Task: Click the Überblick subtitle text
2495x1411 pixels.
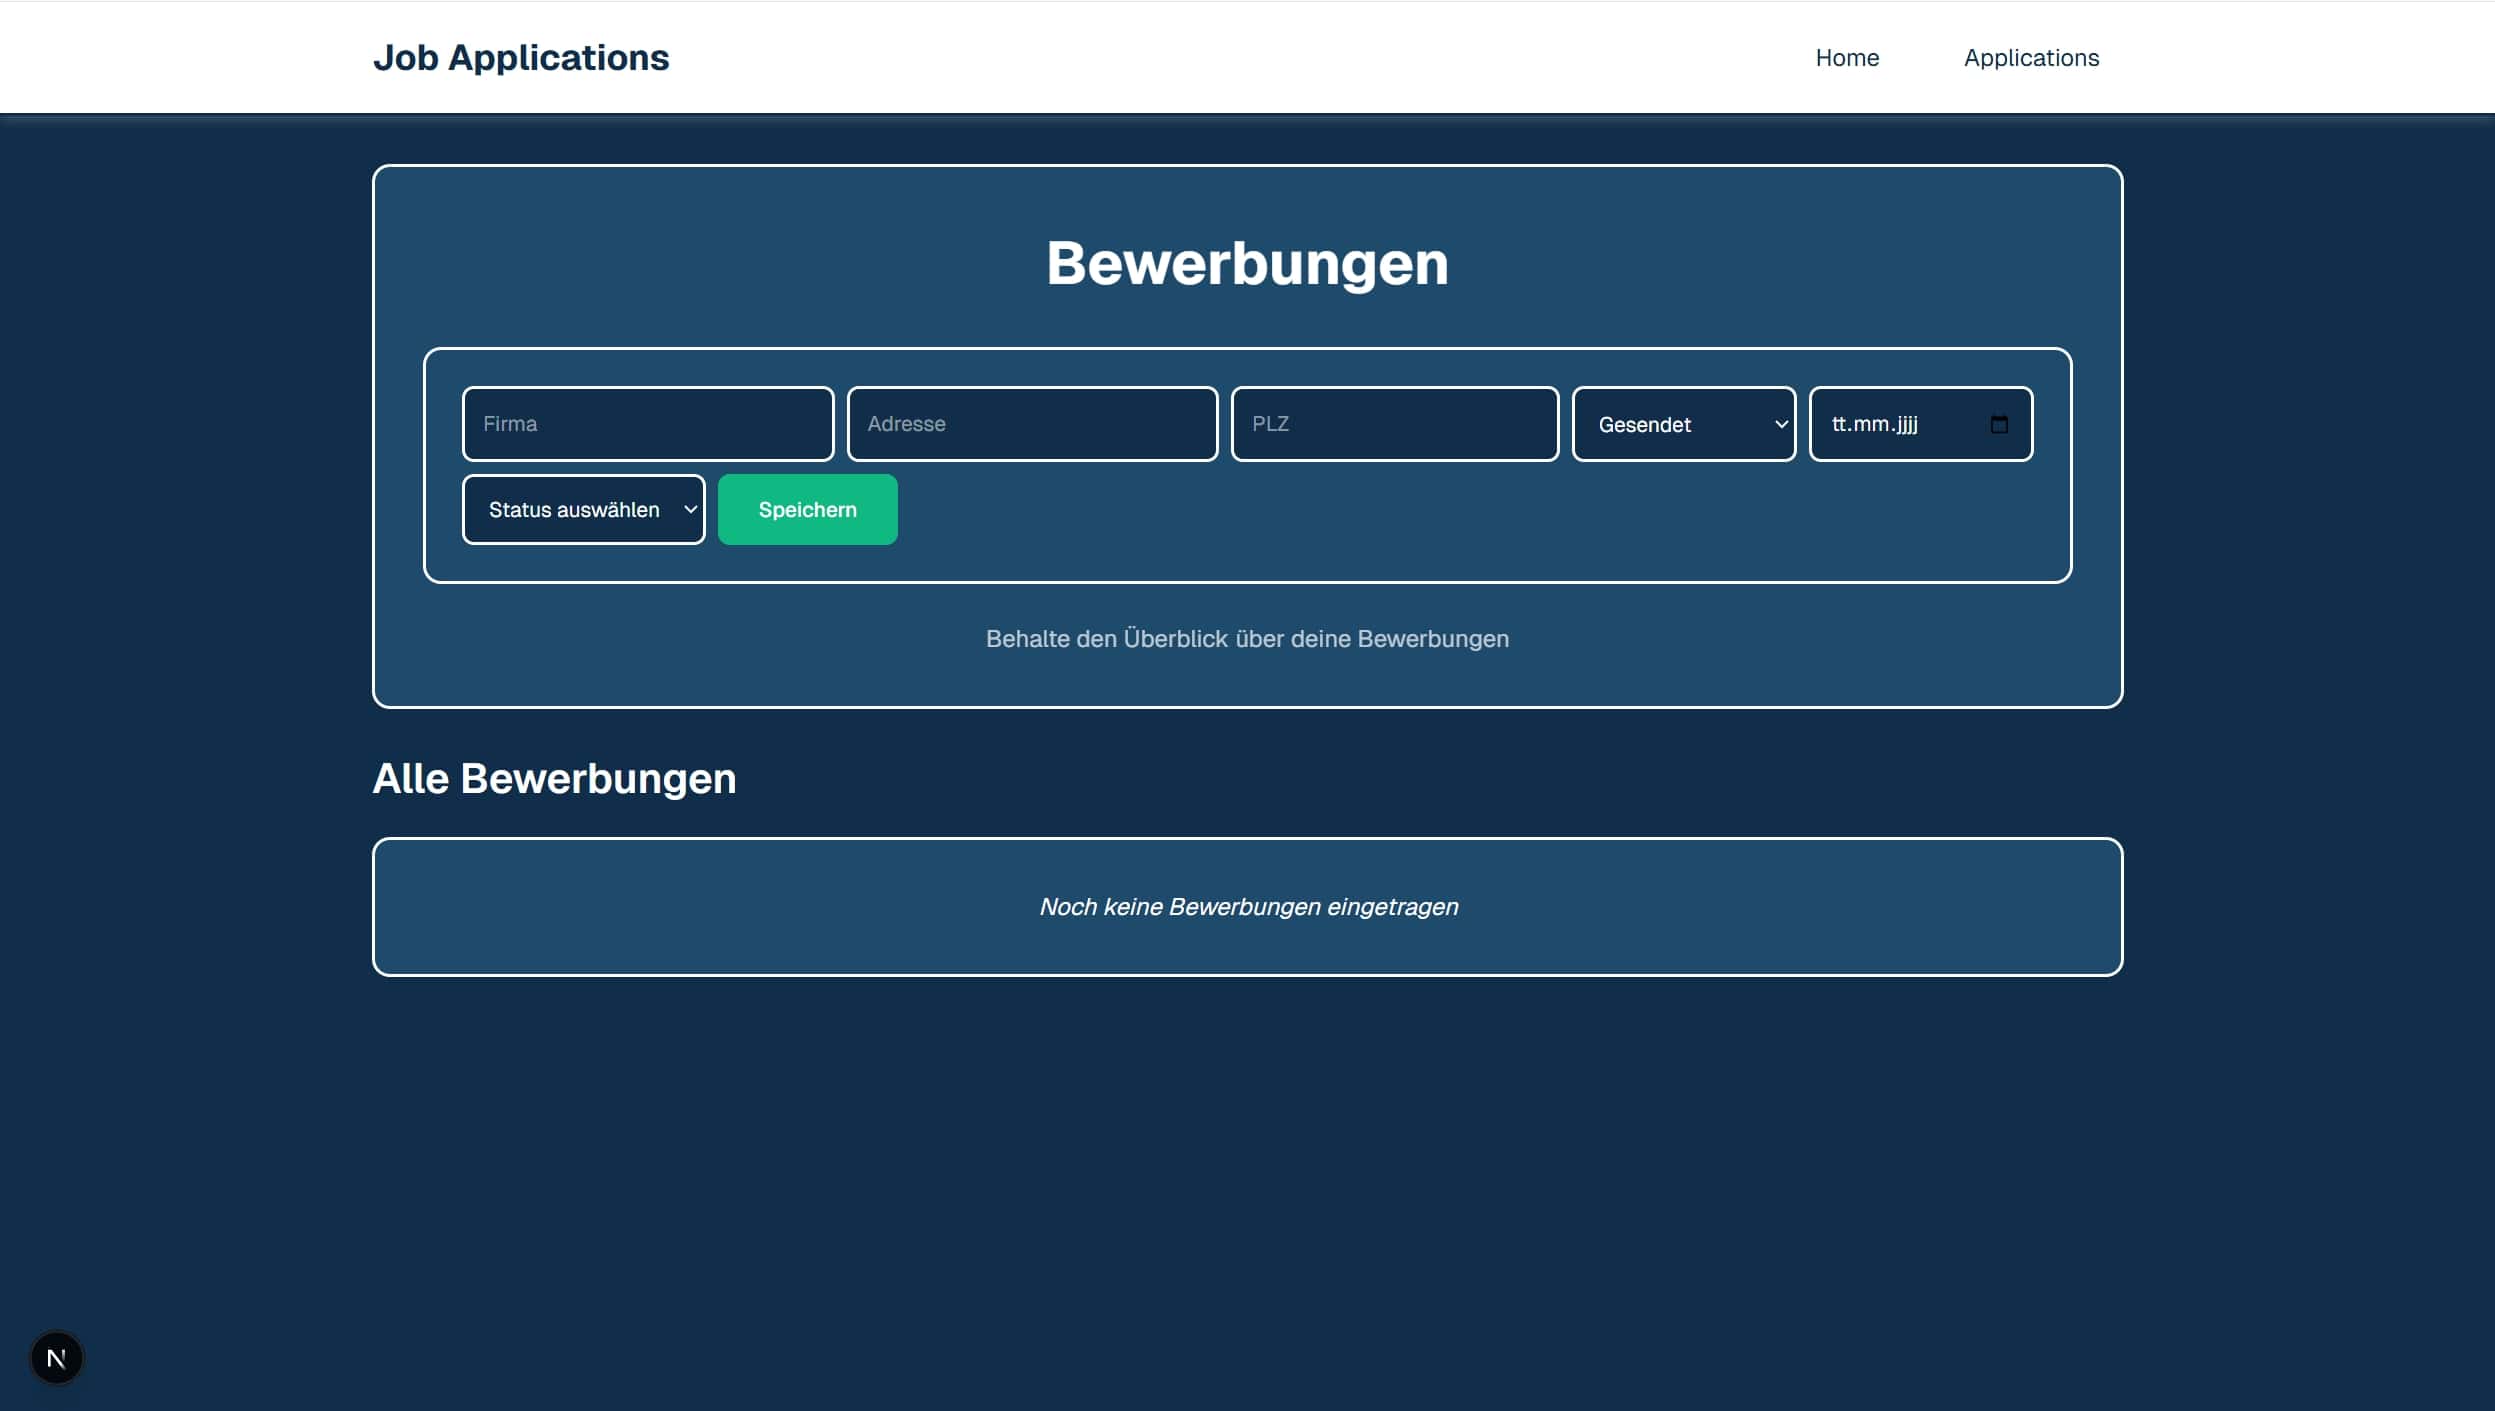Action: click(1247, 638)
